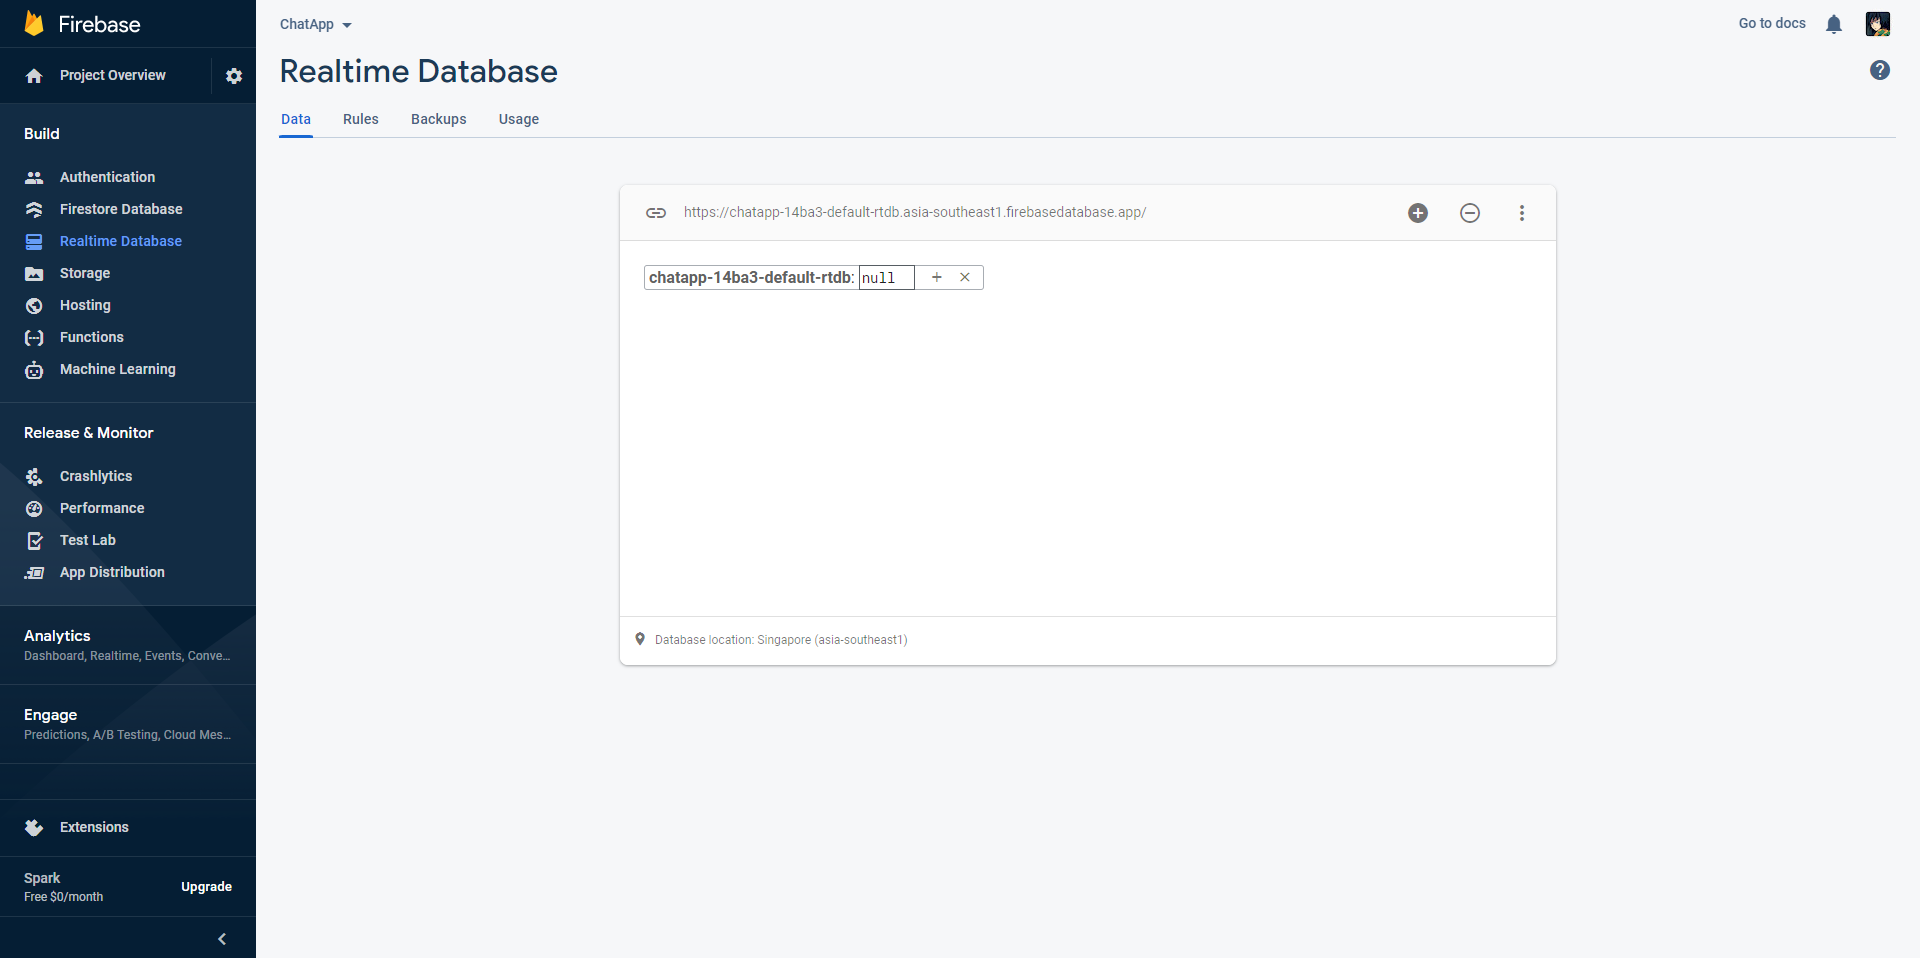1920x958 pixels.
Task: Open Firestore Database in the sidebar
Action: pyautogui.click(x=121, y=209)
